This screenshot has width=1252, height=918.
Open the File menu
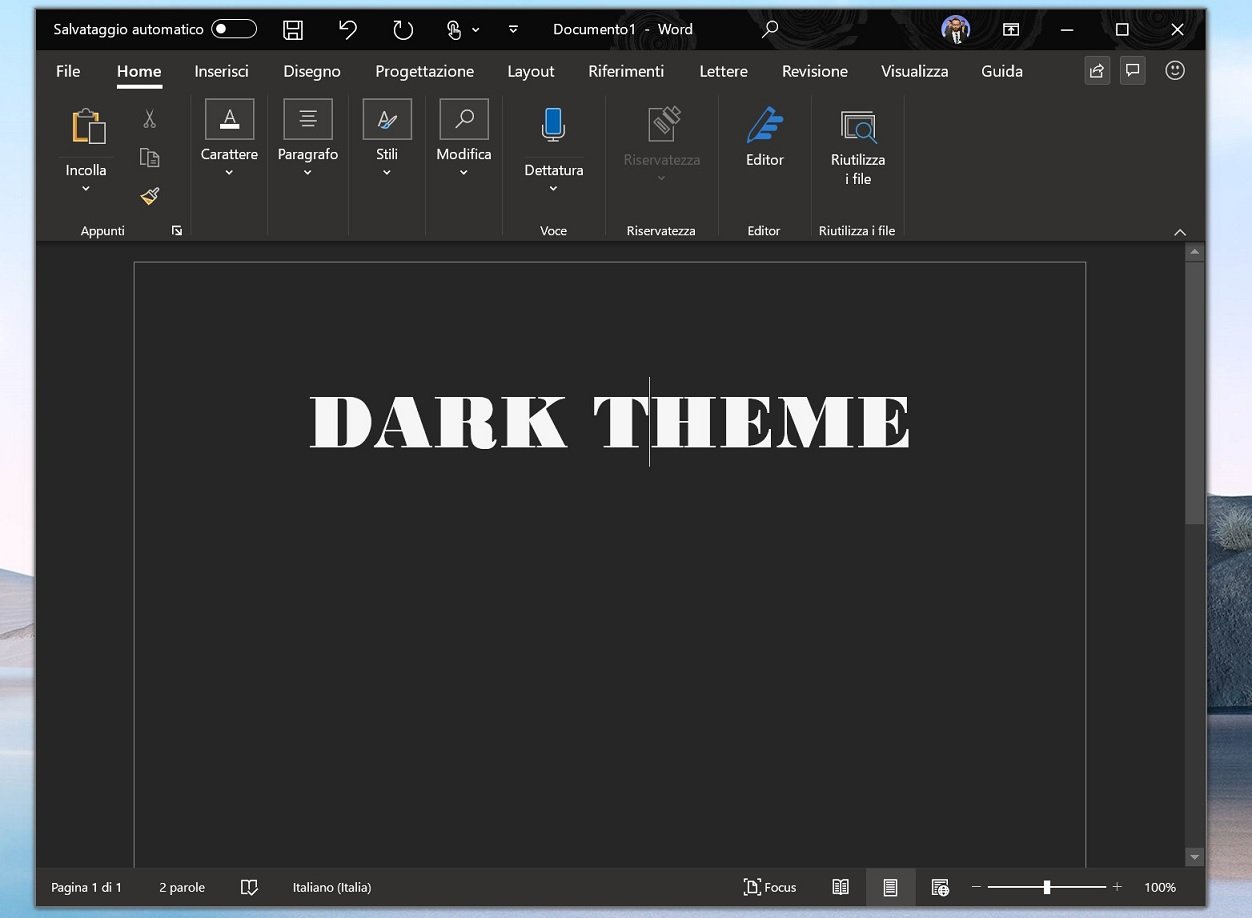[x=67, y=71]
